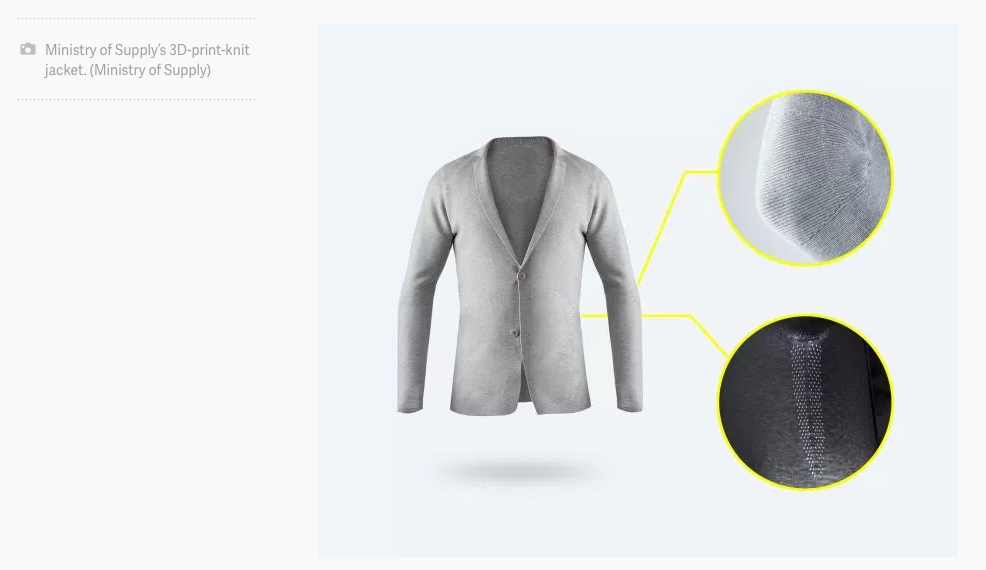The image size is (986, 570).
Task: Click the jacket's bottom hem
Action: click(521, 408)
